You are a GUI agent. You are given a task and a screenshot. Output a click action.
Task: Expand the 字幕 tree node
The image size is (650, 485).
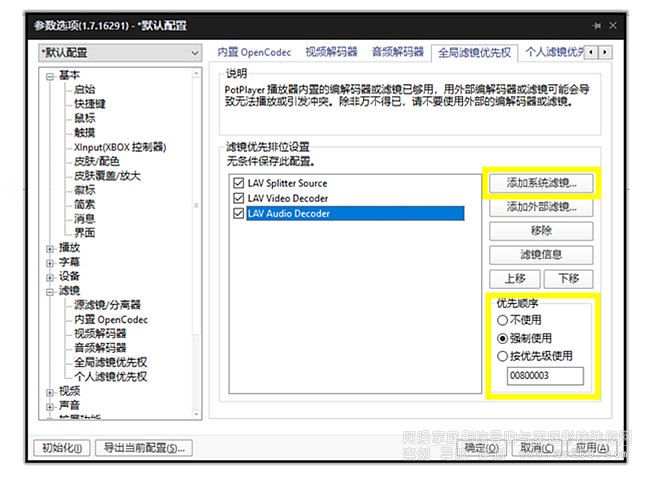50,262
